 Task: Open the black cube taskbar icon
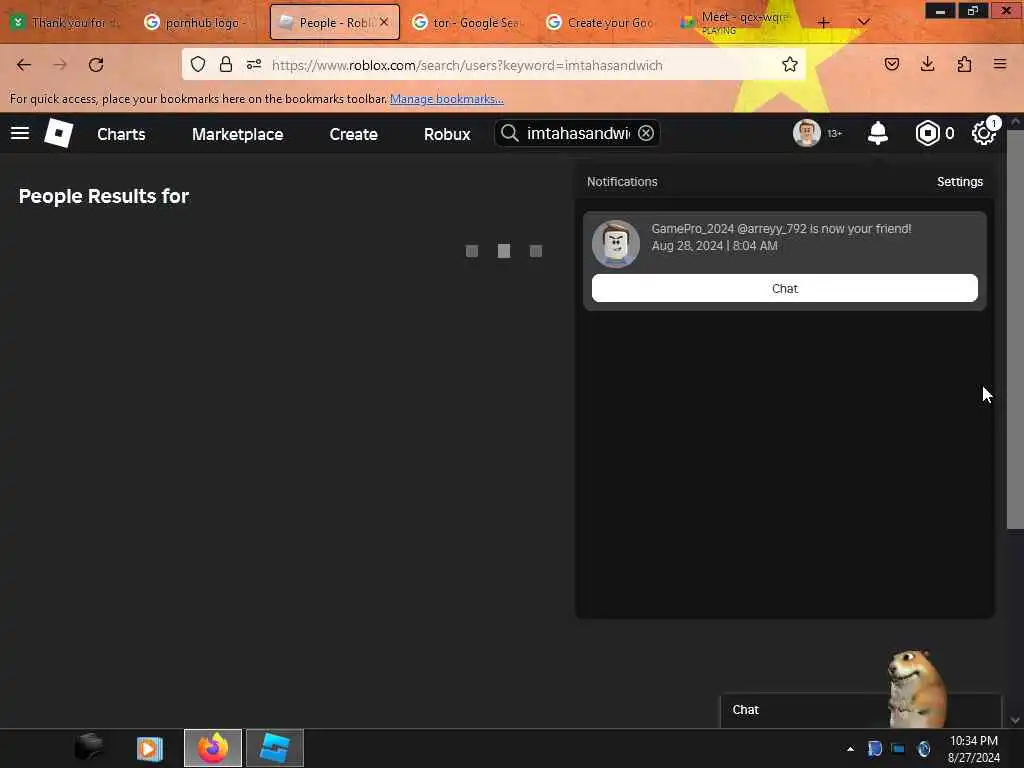[x=89, y=748]
